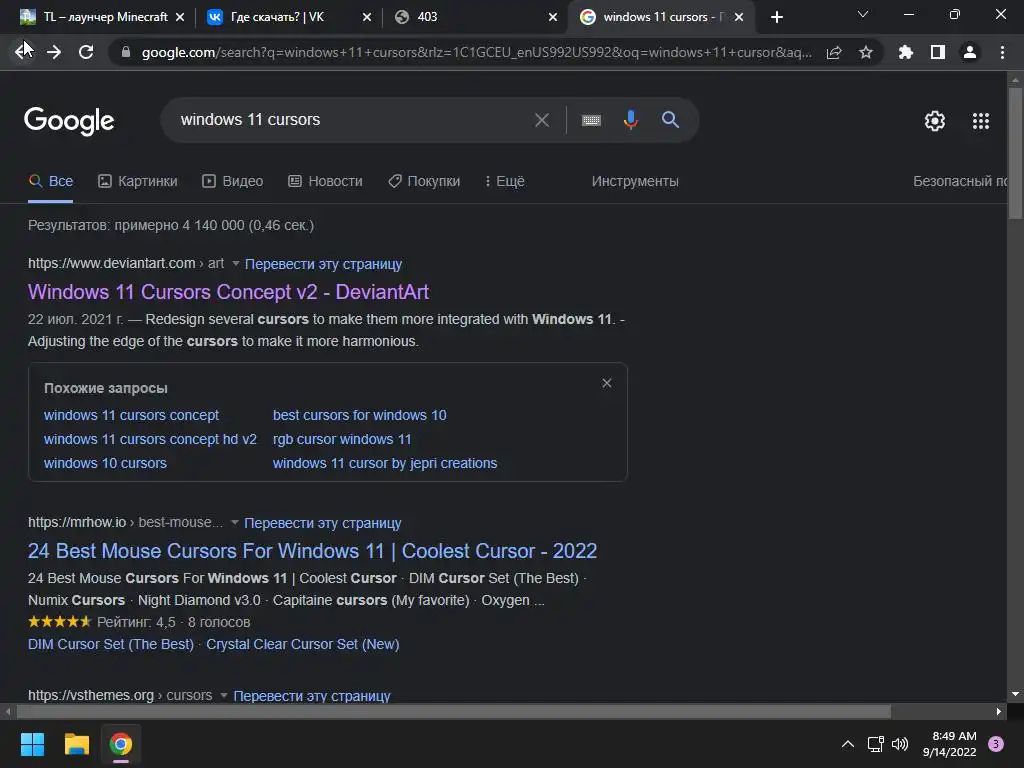Go back to the previous page
This screenshot has width=1024, height=768.
(x=23, y=52)
